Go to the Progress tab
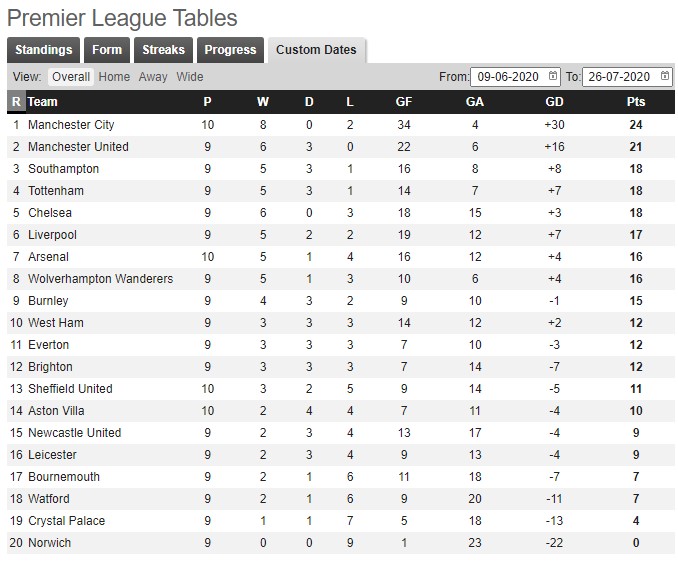Screen dimensions: 678x569 pos(230,50)
